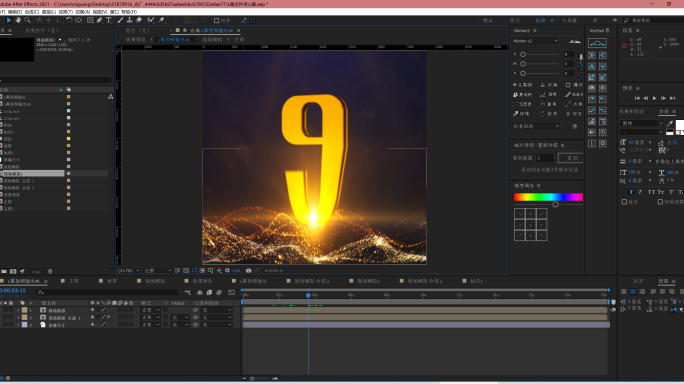Open blend mode dropdown for layer 1

coord(151,310)
